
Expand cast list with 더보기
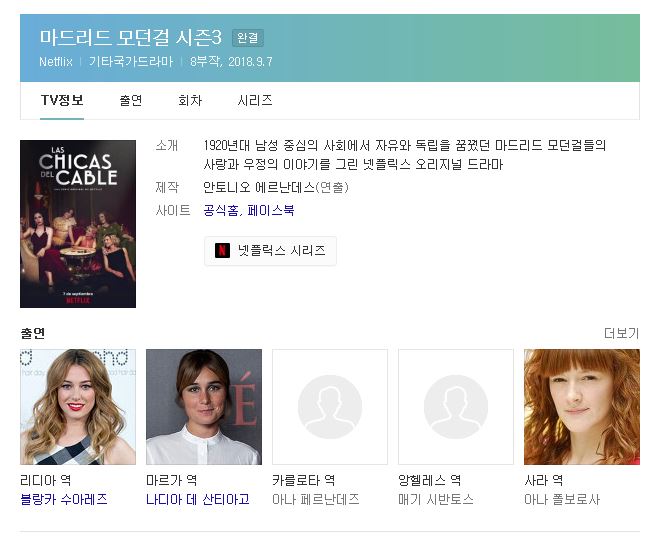pos(621,333)
